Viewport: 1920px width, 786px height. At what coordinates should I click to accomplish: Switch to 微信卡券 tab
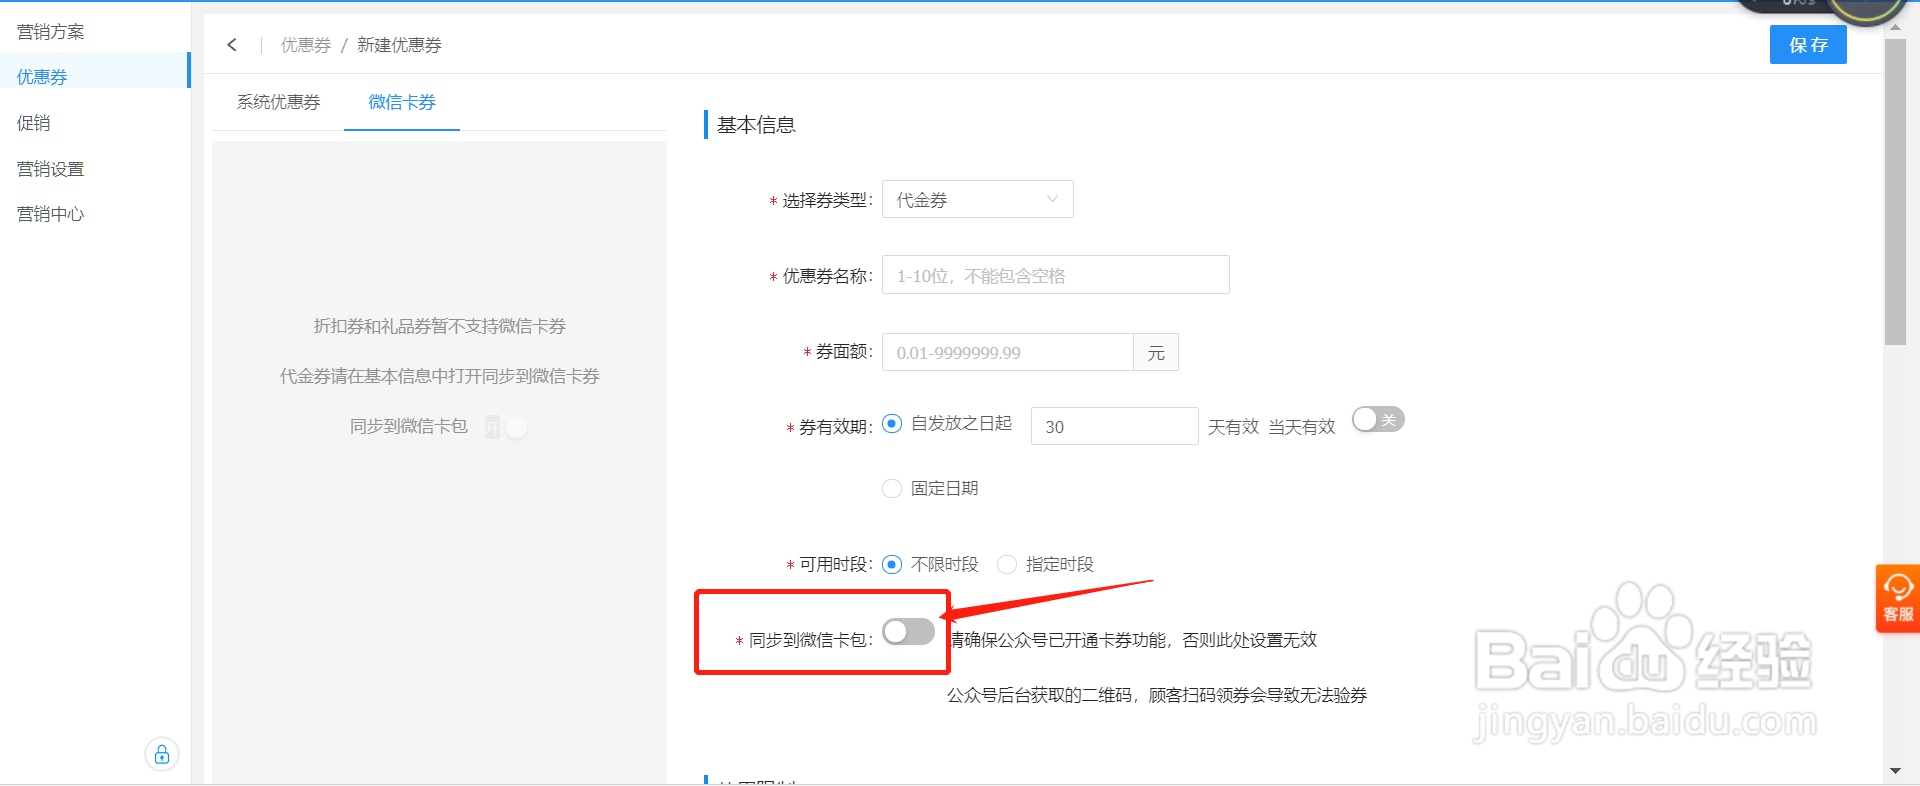(x=402, y=102)
